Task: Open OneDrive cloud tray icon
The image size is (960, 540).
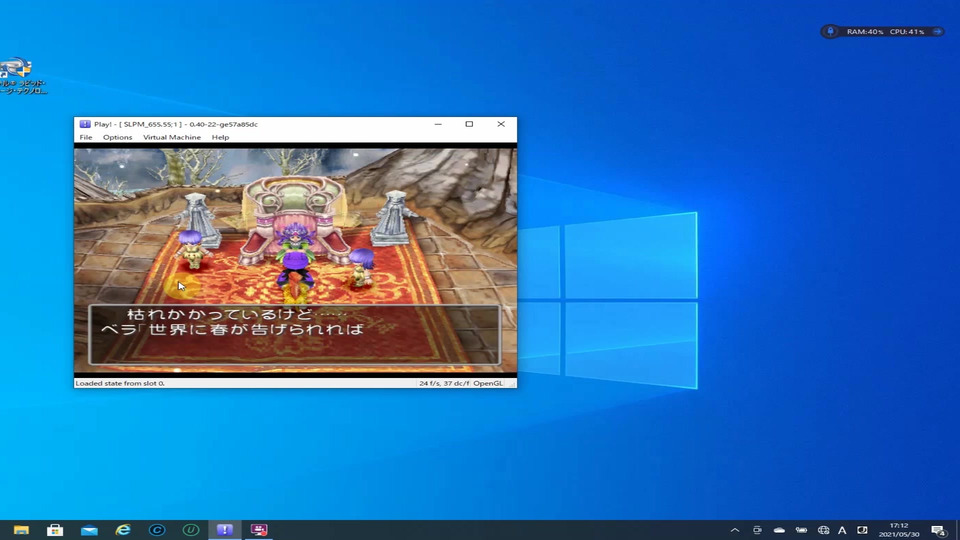Action: coord(779,530)
